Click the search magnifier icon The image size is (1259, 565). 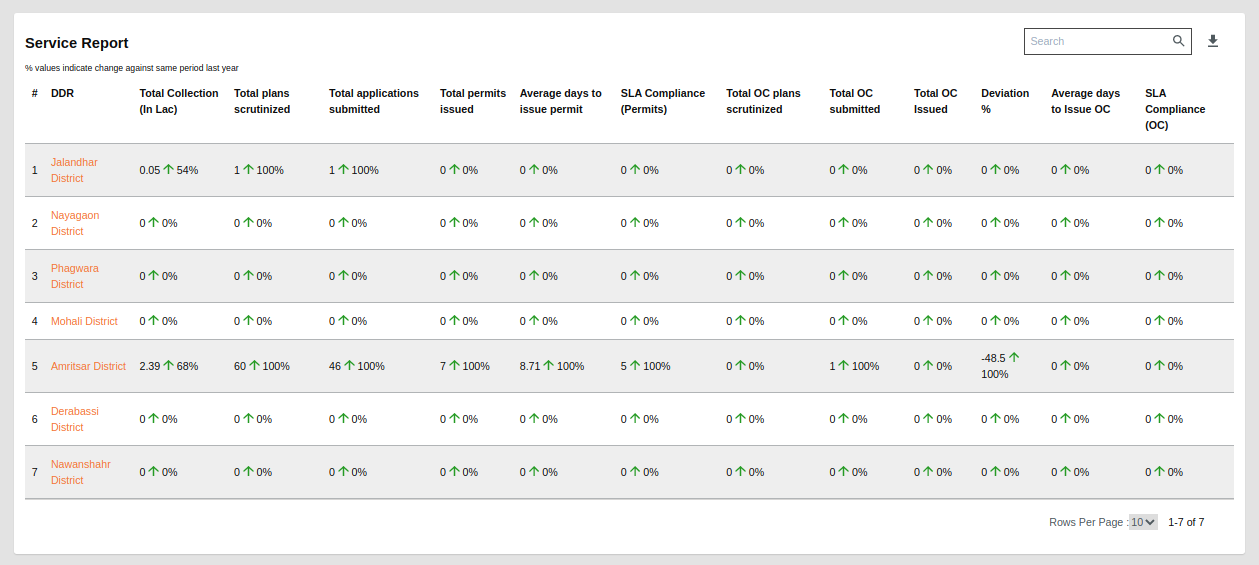point(1179,41)
